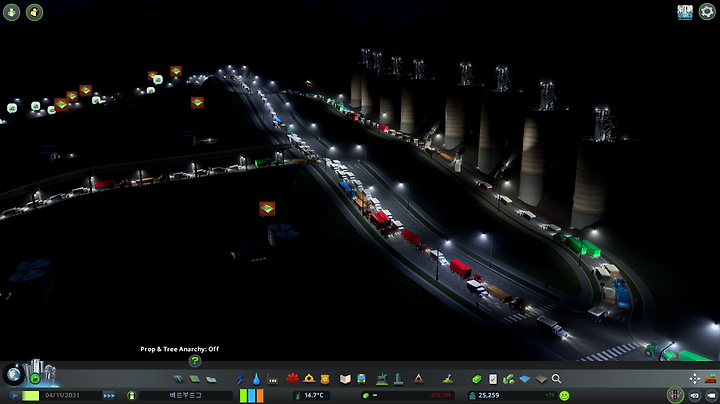The height and width of the screenshot is (404, 720).
Task: Toggle the cinematic camera button
Action: click(695, 395)
